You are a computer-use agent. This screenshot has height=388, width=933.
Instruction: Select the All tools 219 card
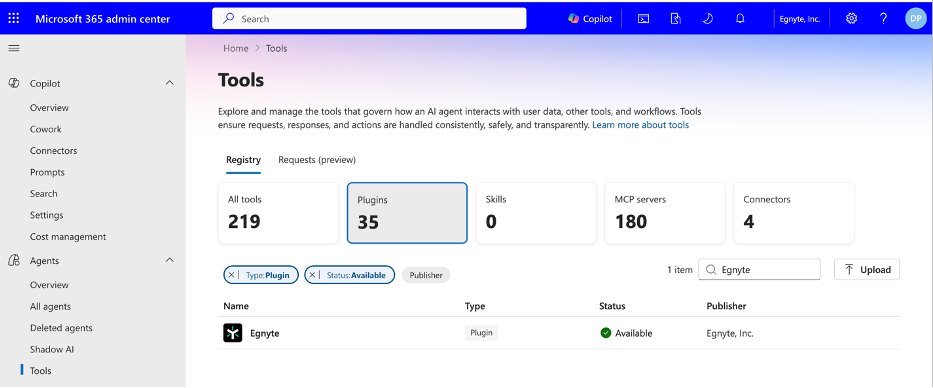tap(278, 213)
